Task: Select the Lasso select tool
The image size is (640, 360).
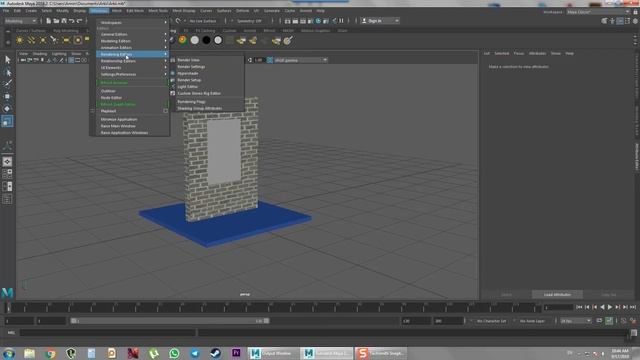Action: [x=7, y=72]
